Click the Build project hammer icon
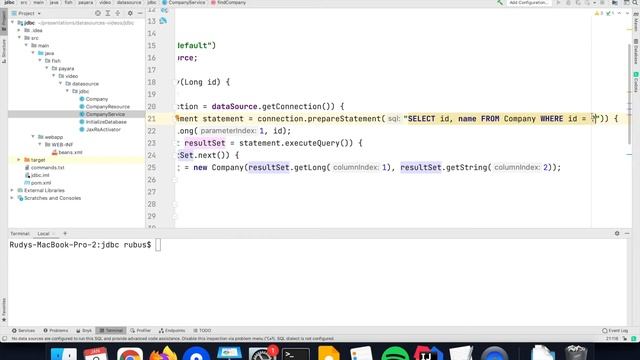 point(500,2)
